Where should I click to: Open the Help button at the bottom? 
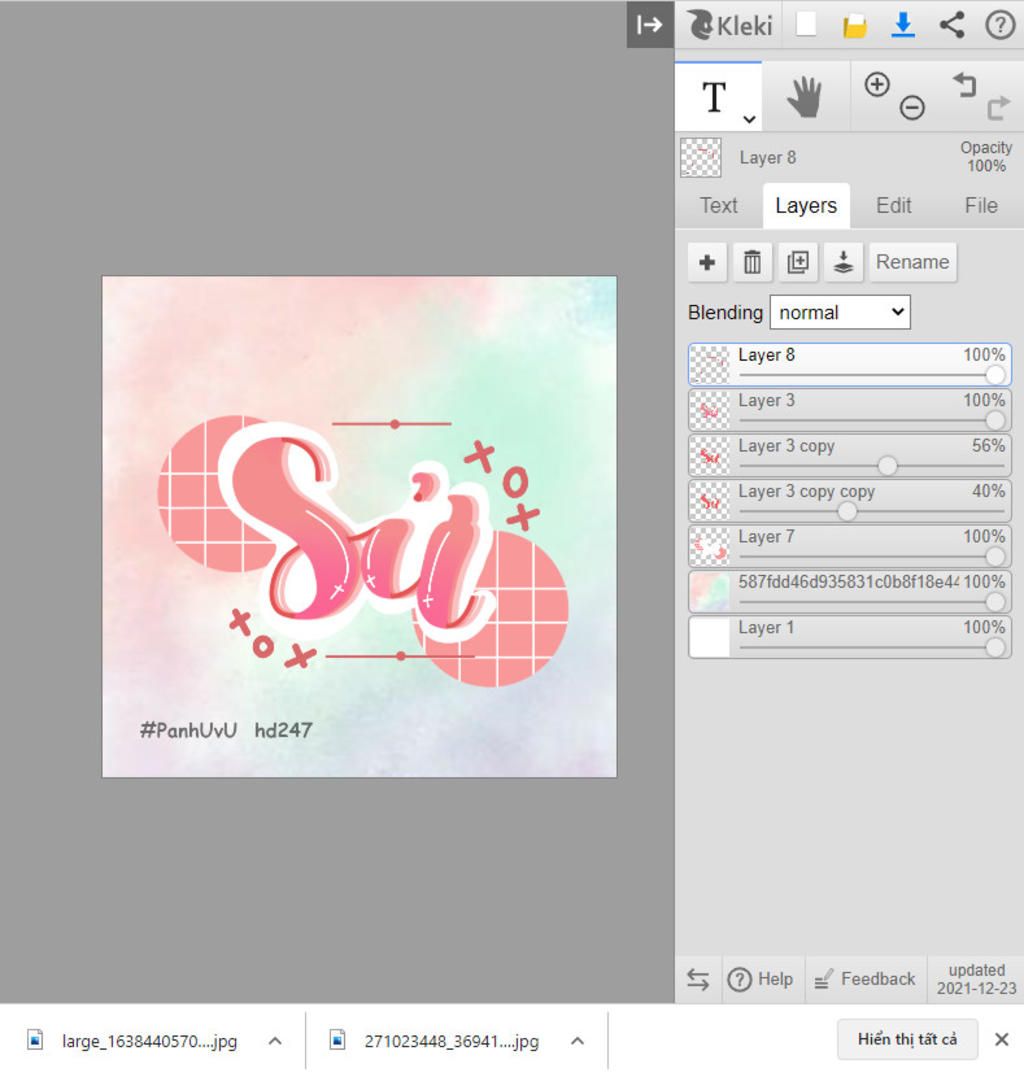[x=761, y=979]
